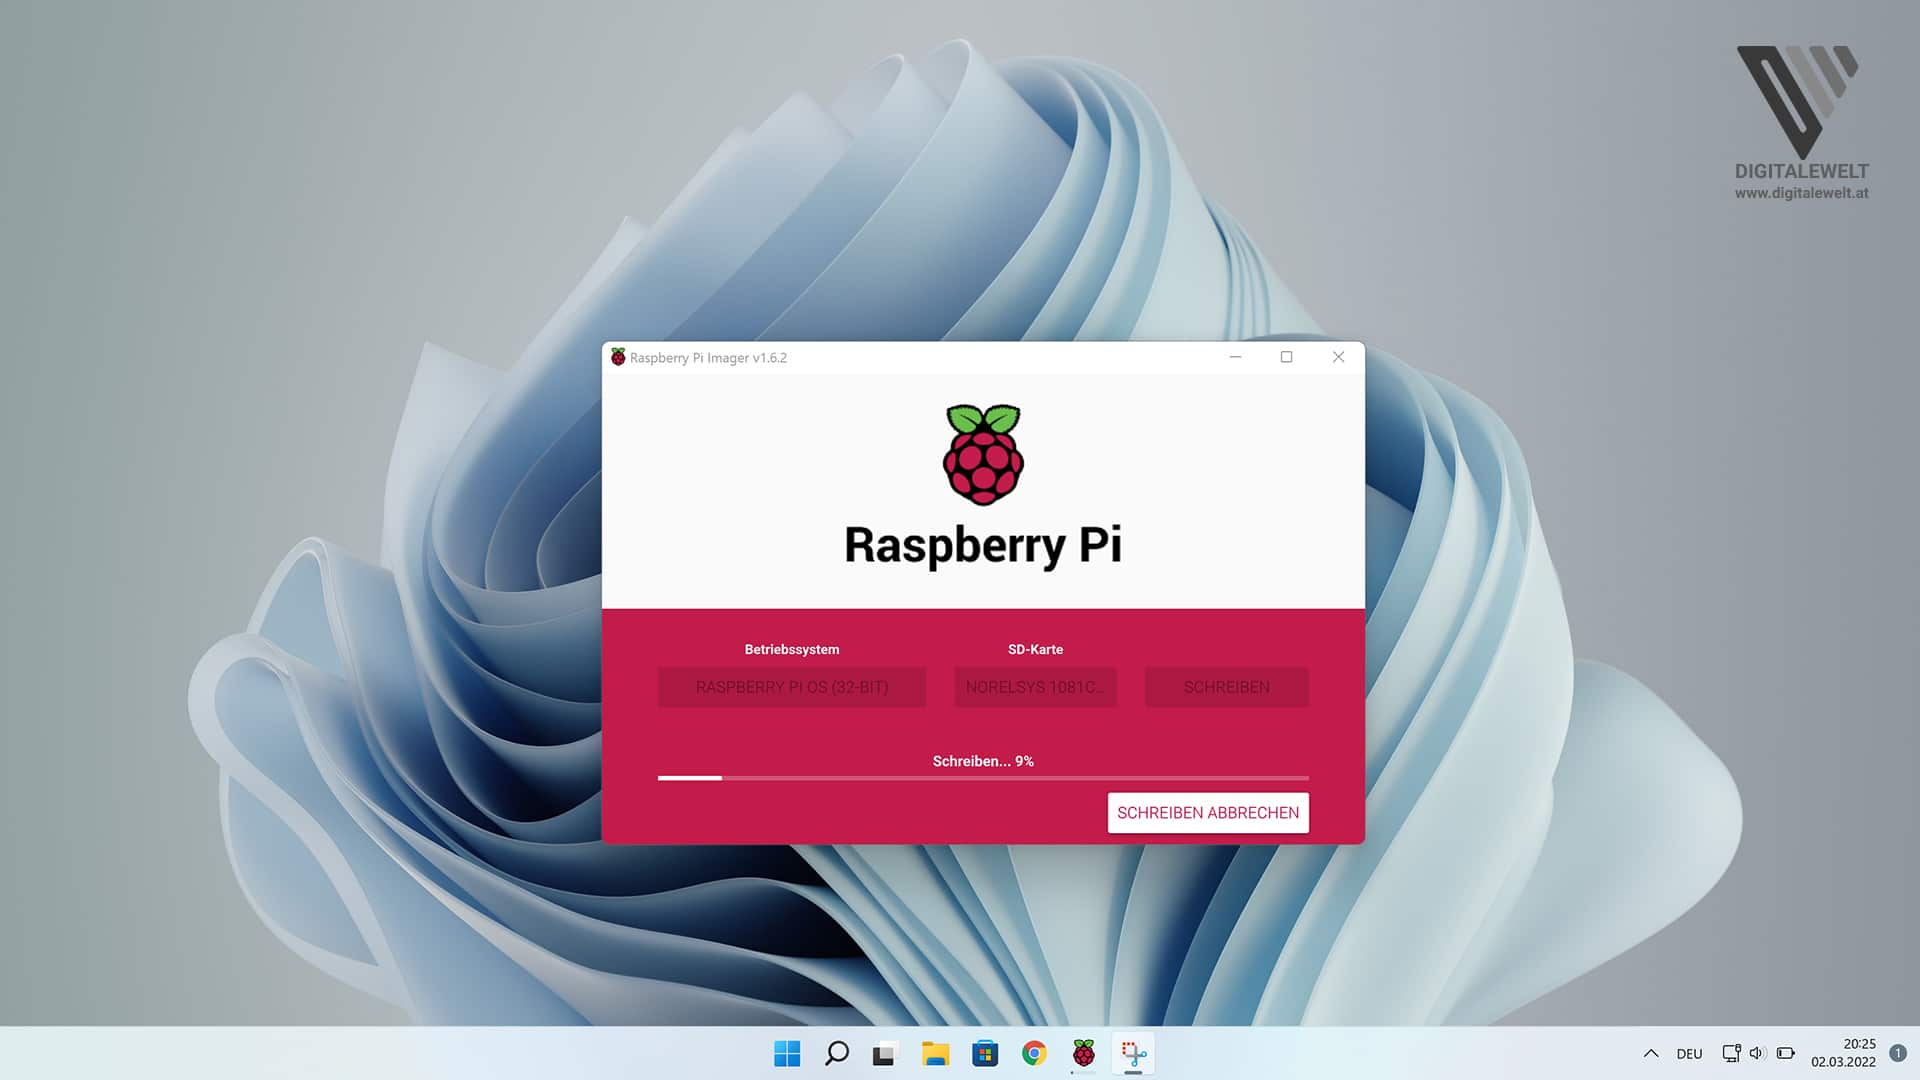Click the SD-Karte label
The image size is (1920, 1080).
click(x=1035, y=649)
